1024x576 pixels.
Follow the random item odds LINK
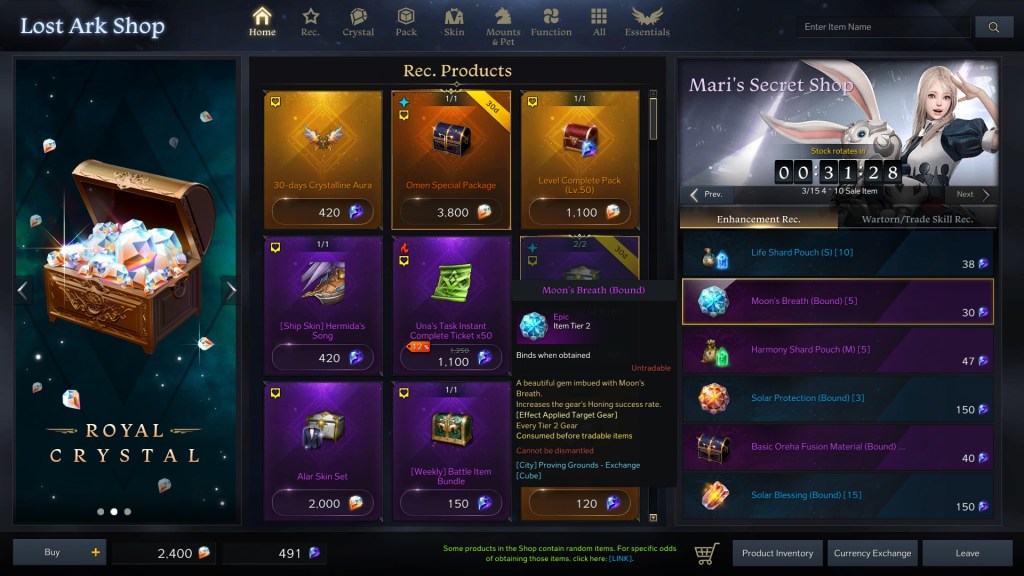[620, 558]
